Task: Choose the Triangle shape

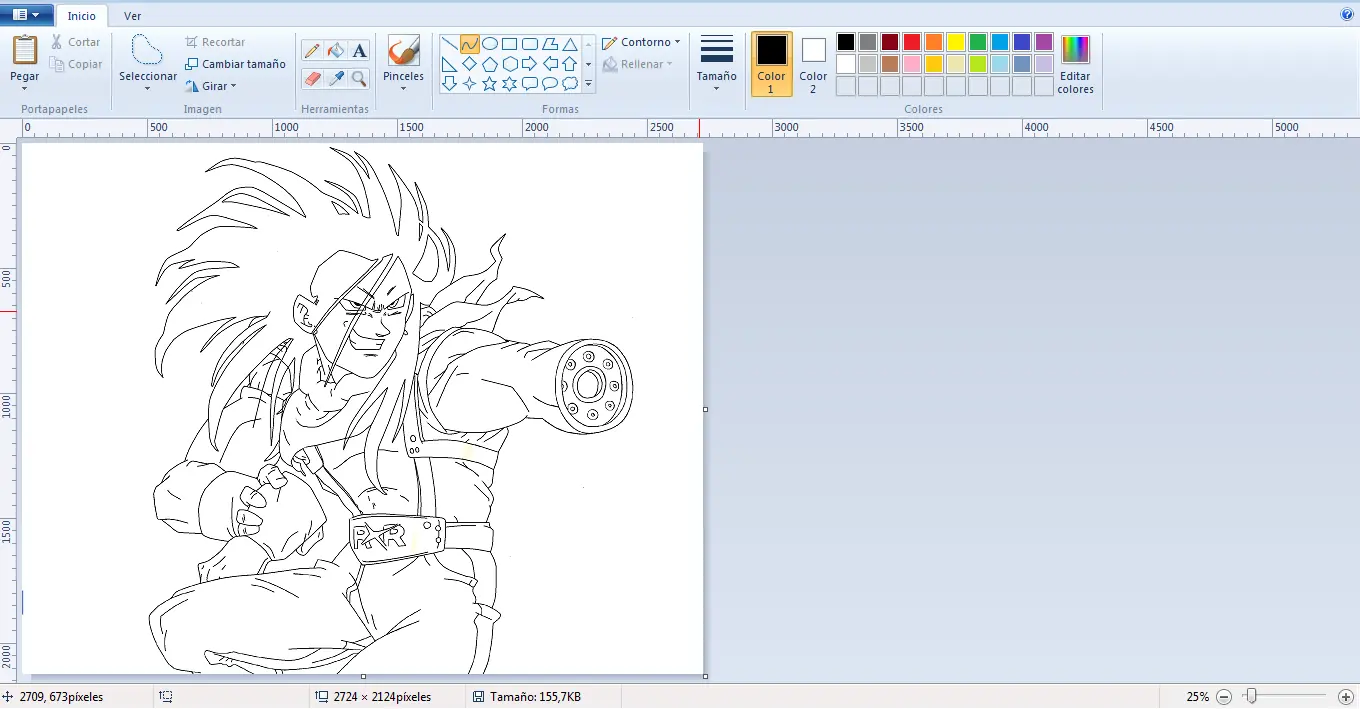Action: tap(570, 44)
